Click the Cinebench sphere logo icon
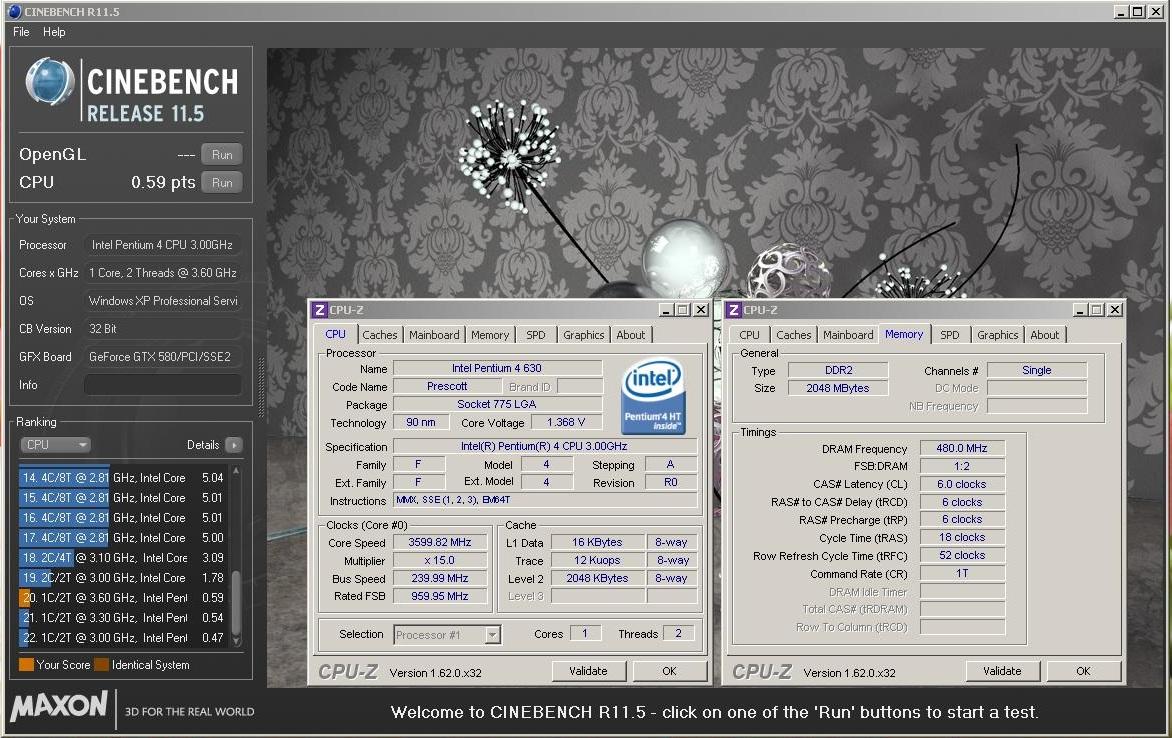Image resolution: width=1172 pixels, height=738 pixels. (49, 82)
